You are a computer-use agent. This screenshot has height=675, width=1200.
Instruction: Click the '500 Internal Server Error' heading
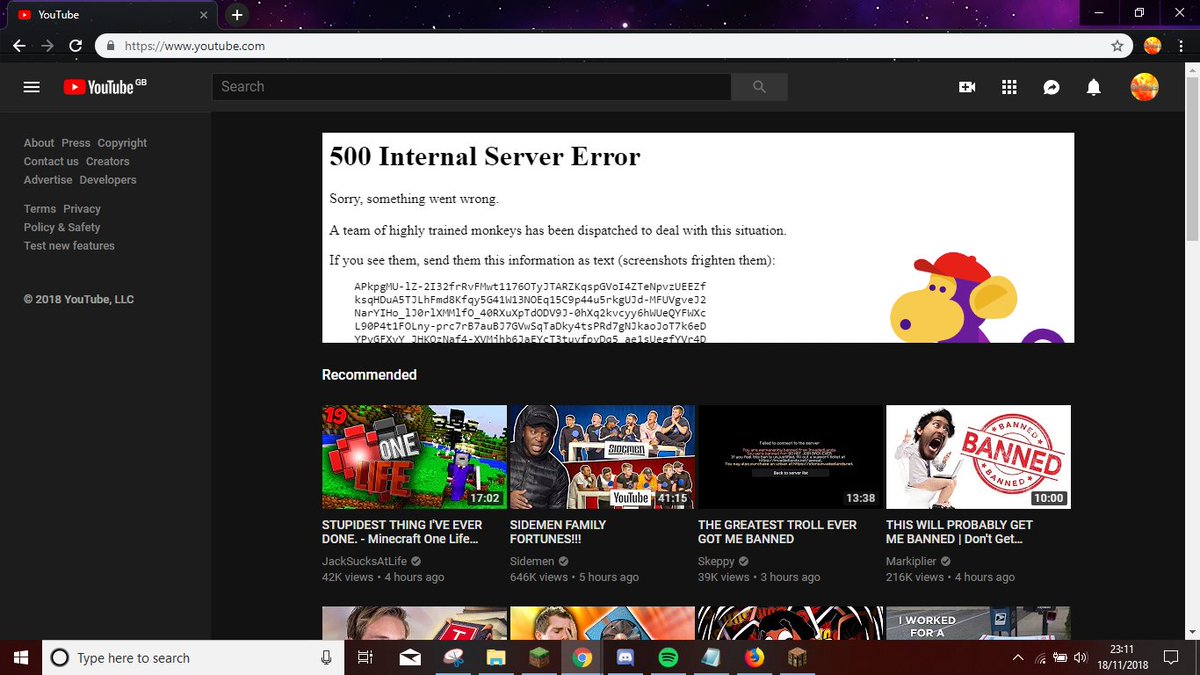pyautogui.click(x=485, y=157)
